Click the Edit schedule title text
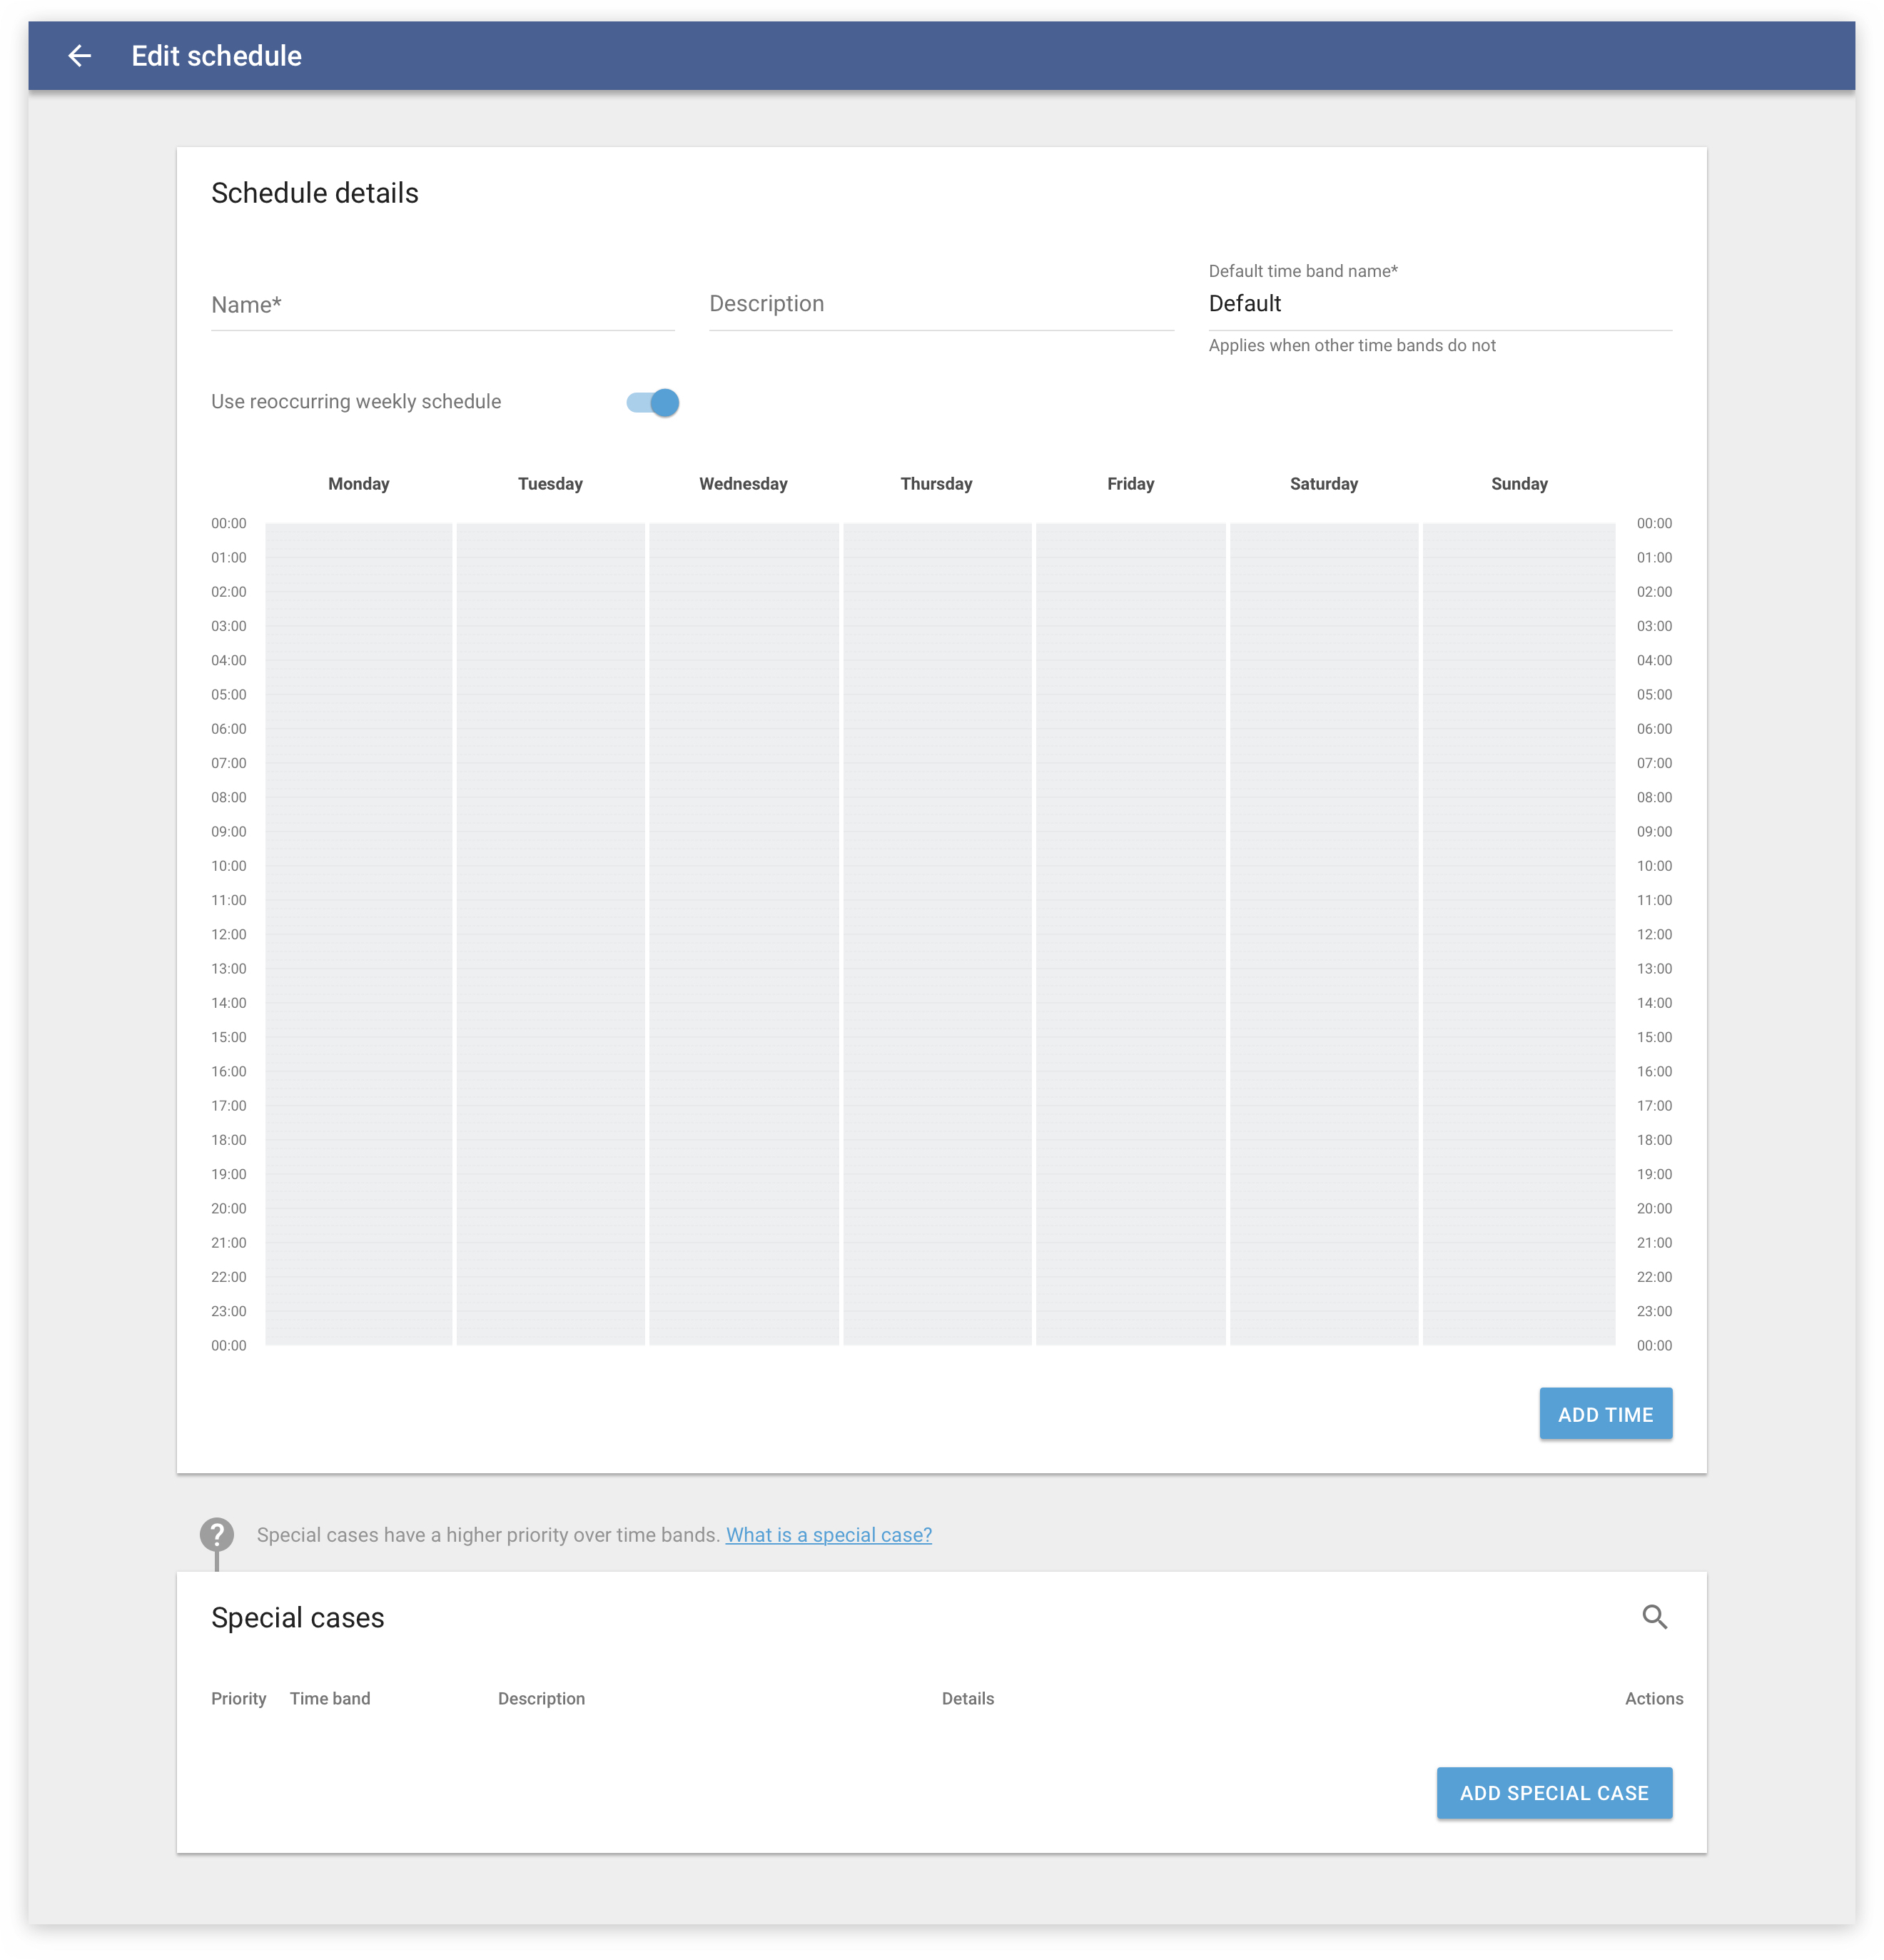Image resolution: width=1884 pixels, height=1960 pixels. point(217,56)
